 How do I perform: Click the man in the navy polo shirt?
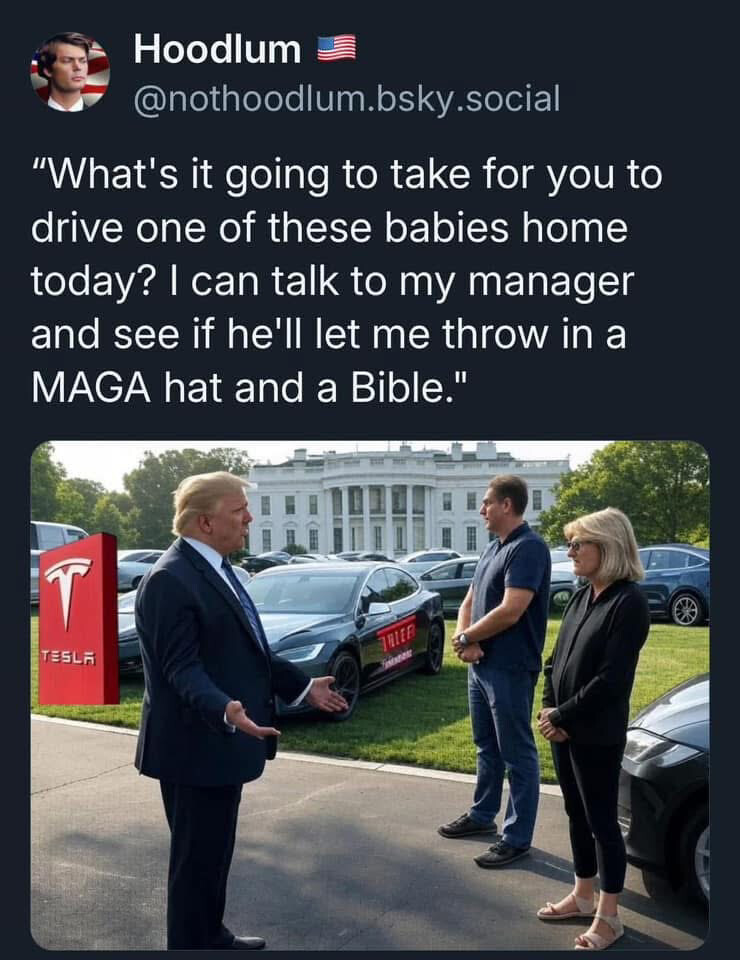pyautogui.click(x=501, y=670)
